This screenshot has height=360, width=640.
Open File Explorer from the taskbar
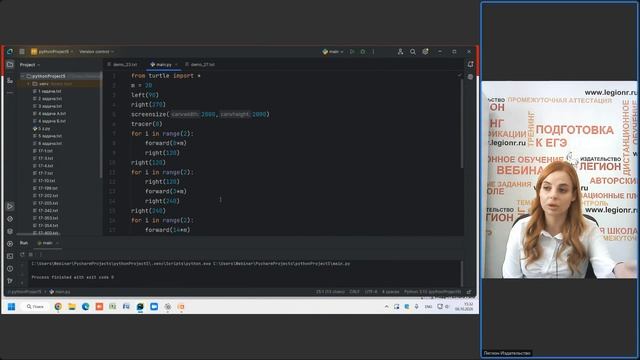[72, 307]
